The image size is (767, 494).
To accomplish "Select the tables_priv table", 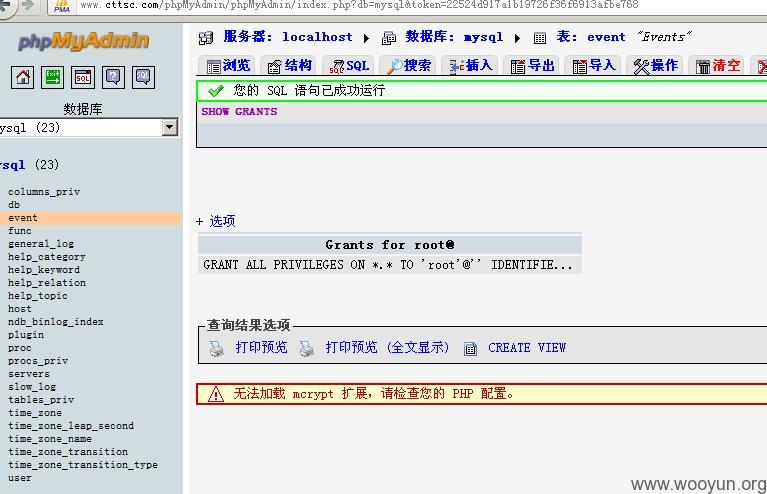I will click(41, 400).
